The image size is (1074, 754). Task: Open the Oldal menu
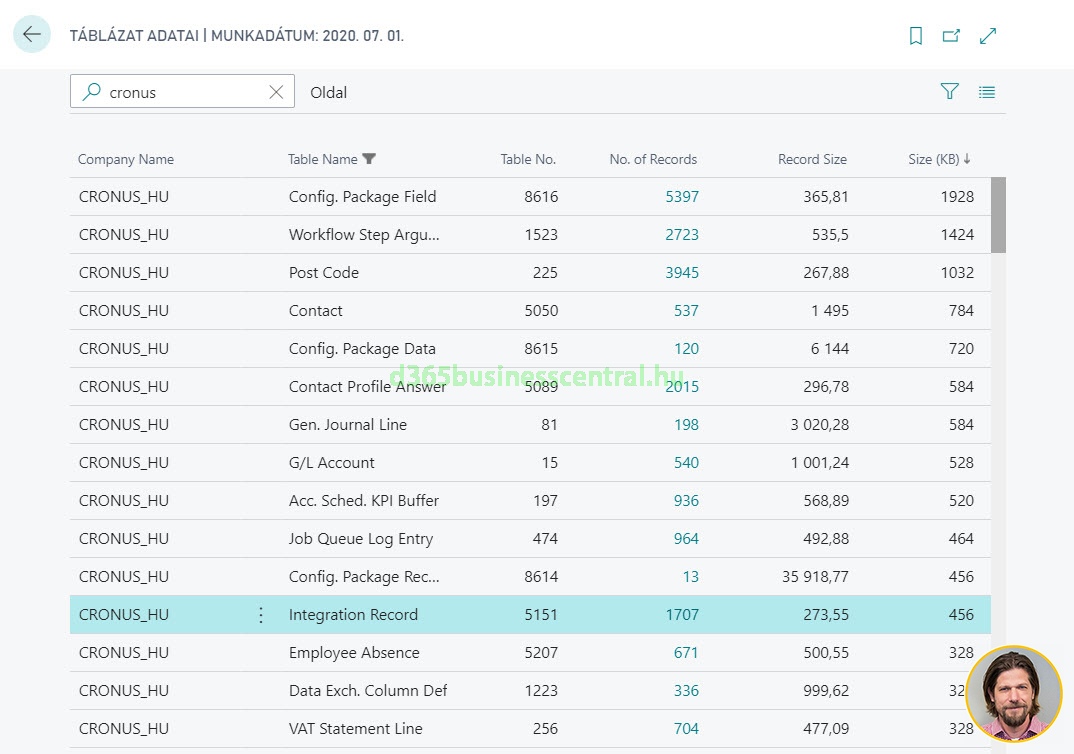(329, 92)
